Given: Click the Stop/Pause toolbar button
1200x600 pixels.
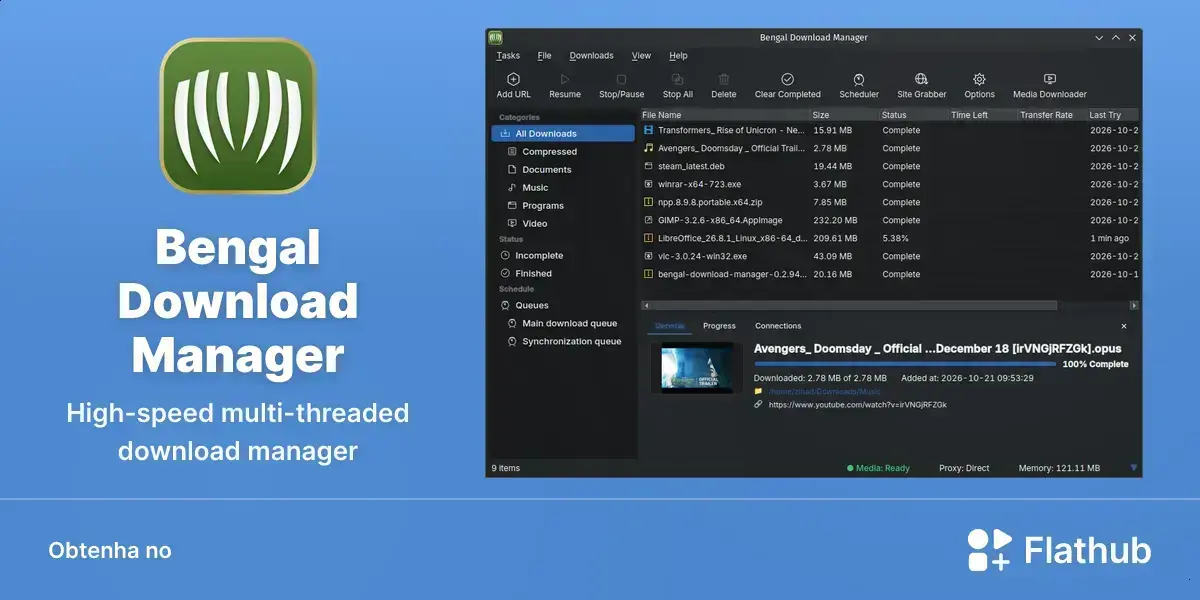Looking at the screenshot, I should point(621,86).
